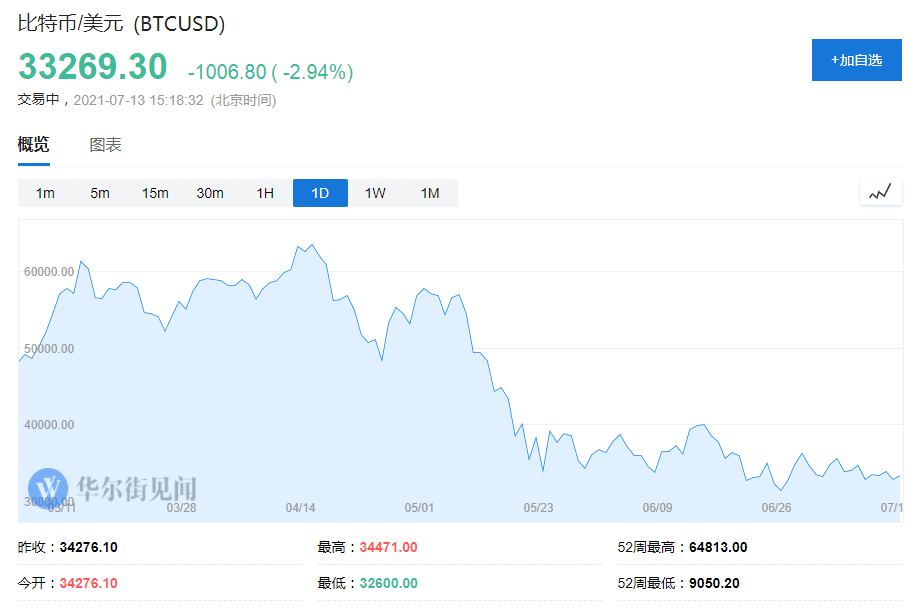Set the chart interval to 1H

tap(265, 193)
